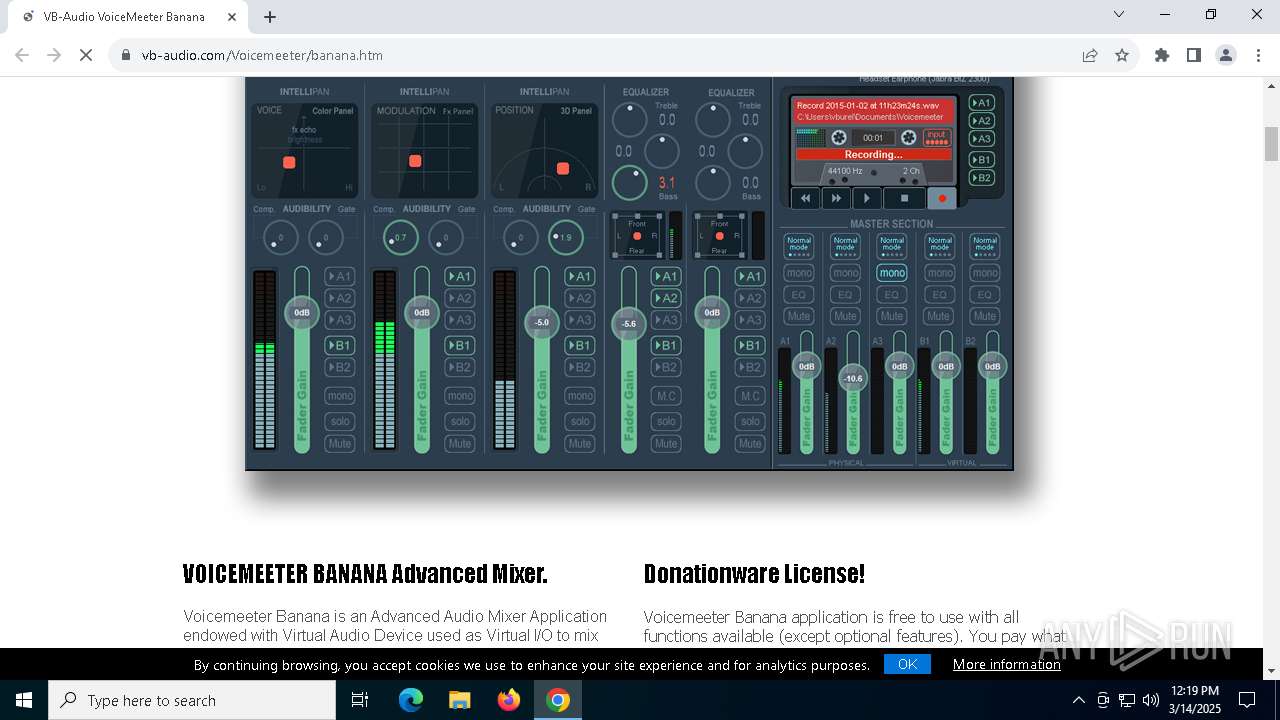1280x720 pixels.
Task: Open Microsoft Edge from the taskbar
Action: pyautogui.click(x=411, y=700)
